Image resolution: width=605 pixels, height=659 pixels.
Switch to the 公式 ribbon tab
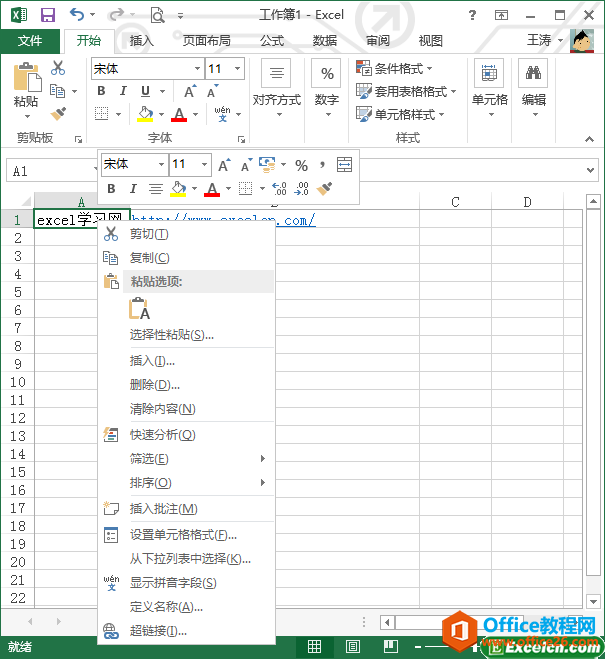click(x=272, y=41)
